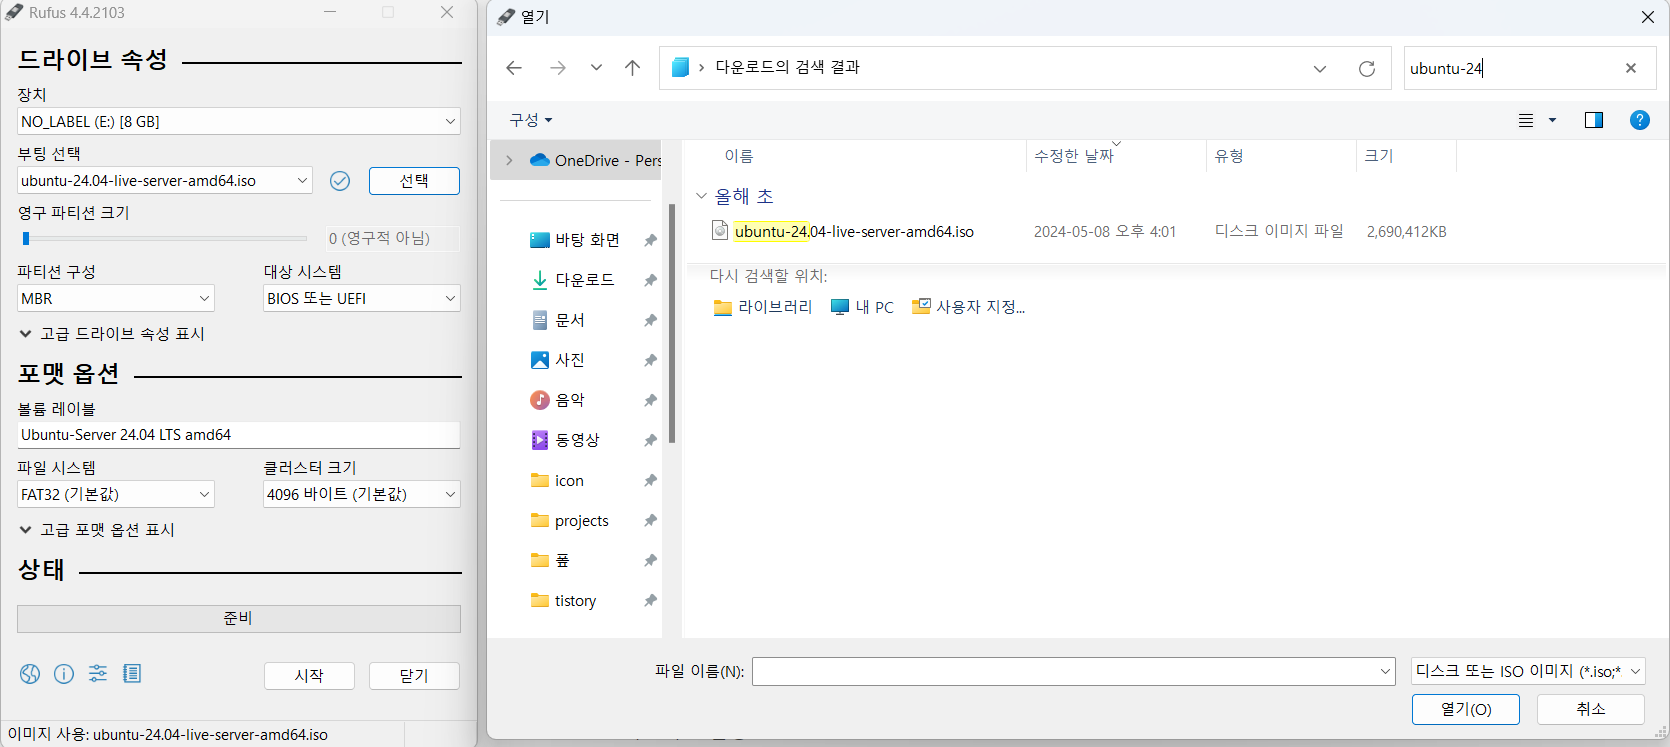Open the tistory folder in sidebar

pos(564,601)
